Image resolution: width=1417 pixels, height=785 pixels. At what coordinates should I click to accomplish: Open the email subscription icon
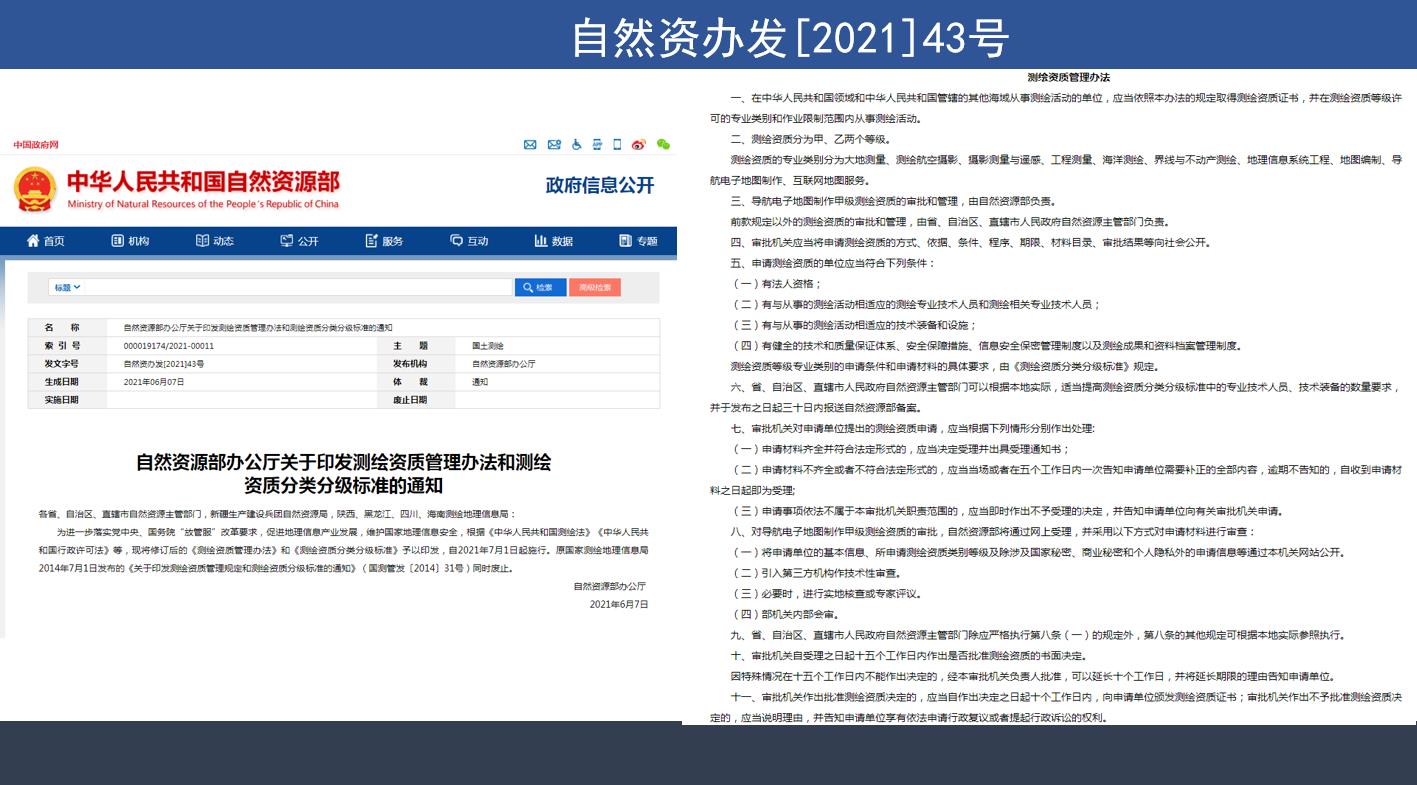[x=553, y=145]
